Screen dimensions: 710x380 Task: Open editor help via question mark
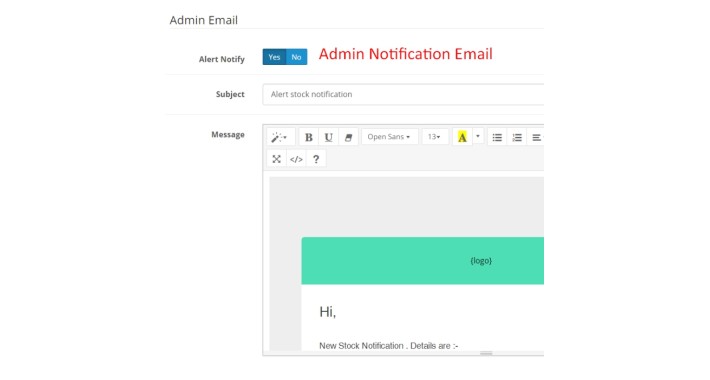pyautogui.click(x=316, y=159)
